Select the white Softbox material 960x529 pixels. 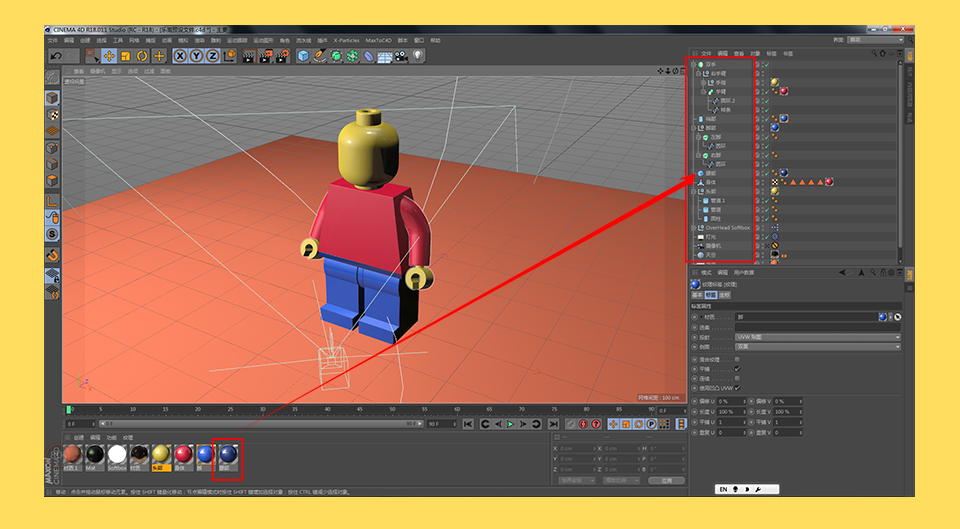click(117, 456)
